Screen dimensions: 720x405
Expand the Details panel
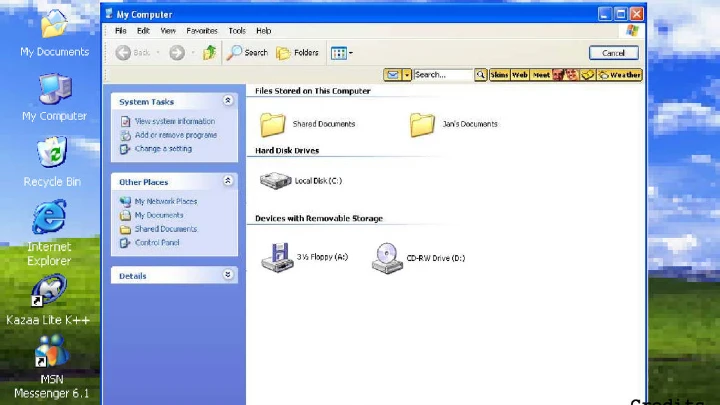pyautogui.click(x=228, y=275)
